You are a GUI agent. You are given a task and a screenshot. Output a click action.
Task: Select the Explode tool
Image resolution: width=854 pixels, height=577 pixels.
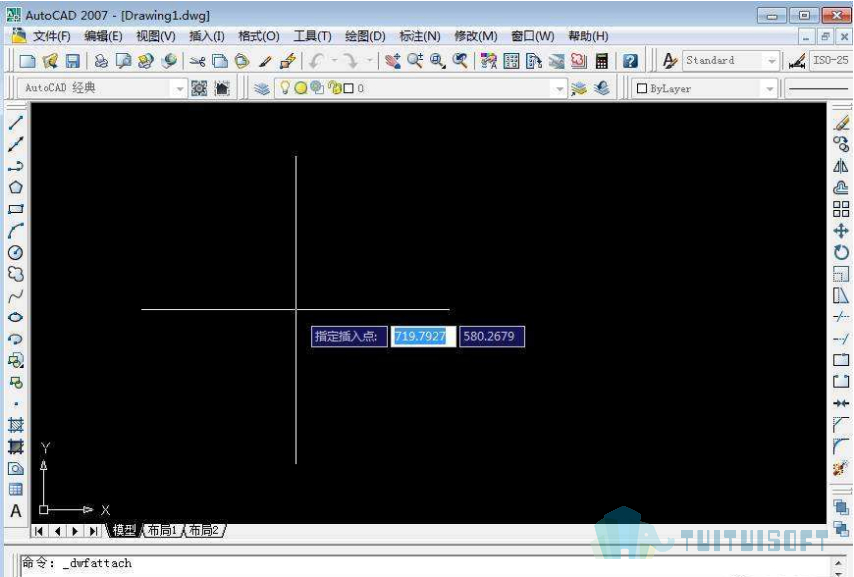[841, 468]
